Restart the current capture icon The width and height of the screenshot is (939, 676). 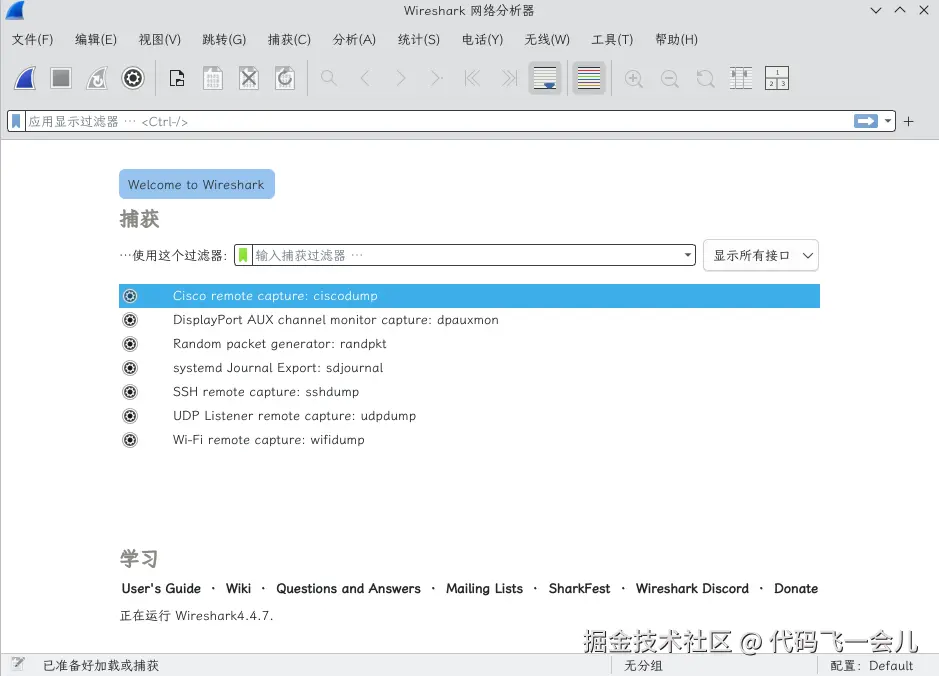coord(97,78)
